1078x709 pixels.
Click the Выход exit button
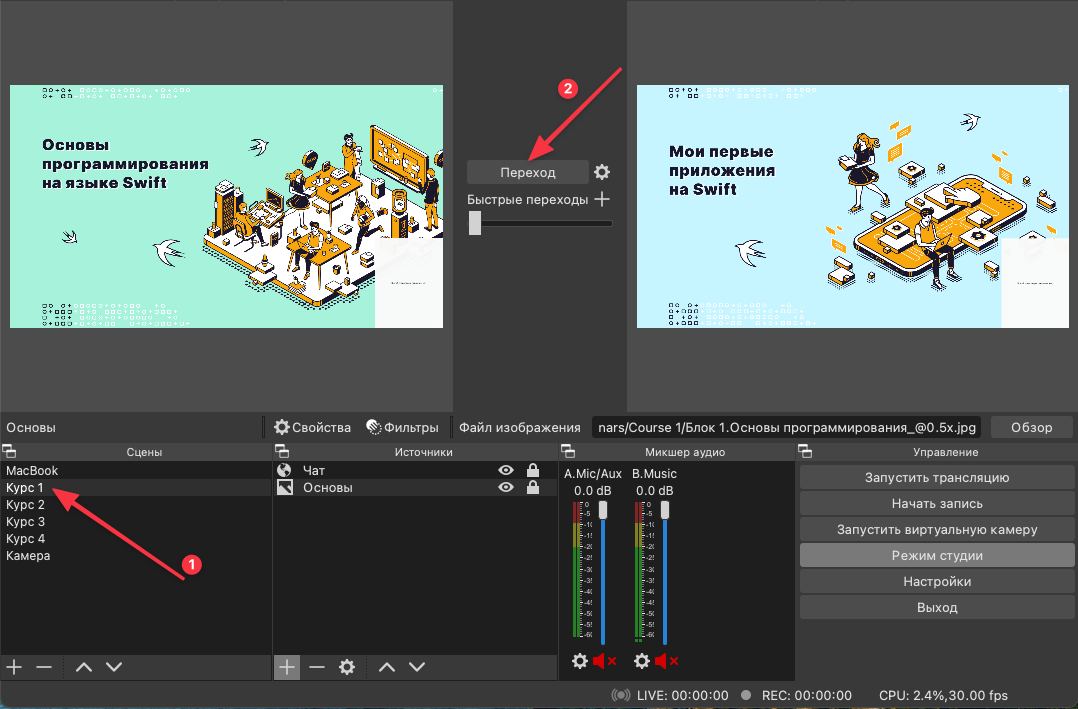(x=937, y=607)
